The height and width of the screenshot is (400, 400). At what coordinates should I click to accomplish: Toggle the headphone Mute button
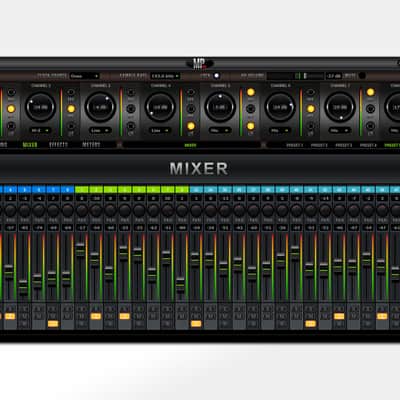pyautogui.click(x=362, y=76)
